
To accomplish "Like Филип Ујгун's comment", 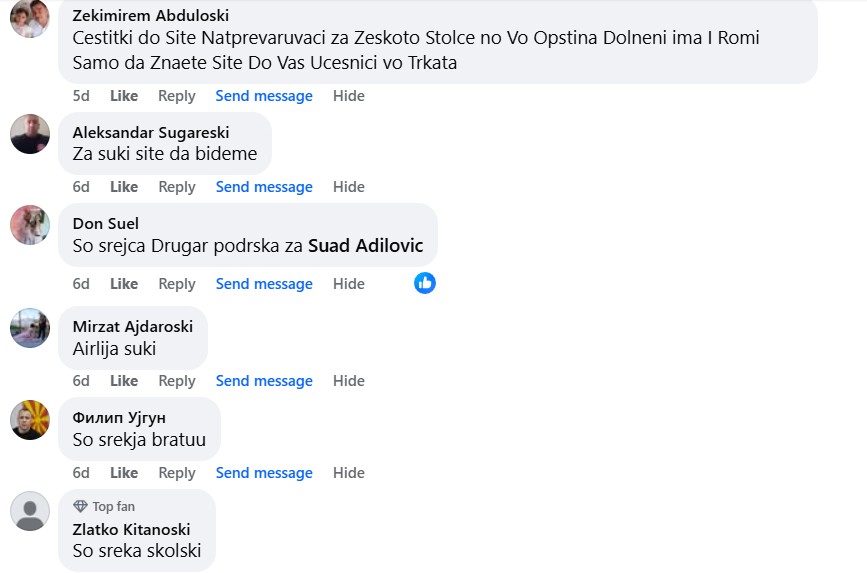I will (x=124, y=473).
